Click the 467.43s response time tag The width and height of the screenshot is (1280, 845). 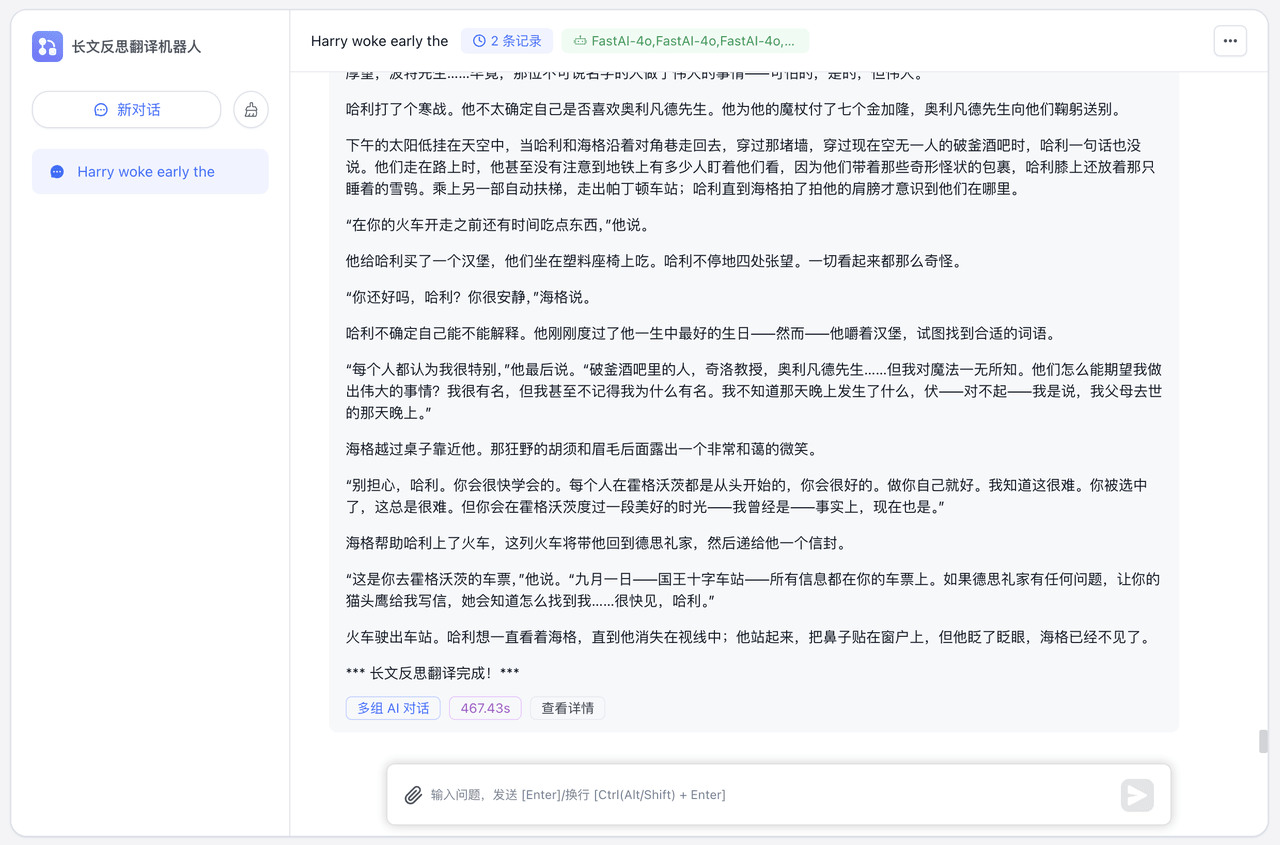click(485, 708)
